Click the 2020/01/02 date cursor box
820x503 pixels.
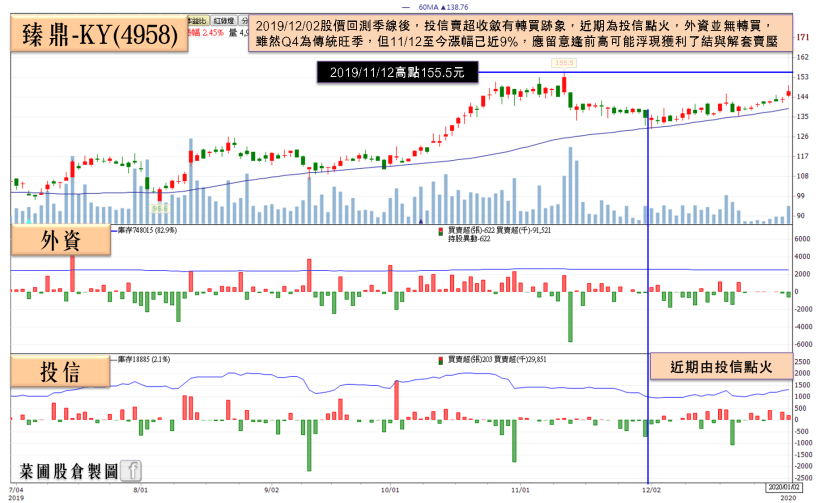tap(784, 487)
